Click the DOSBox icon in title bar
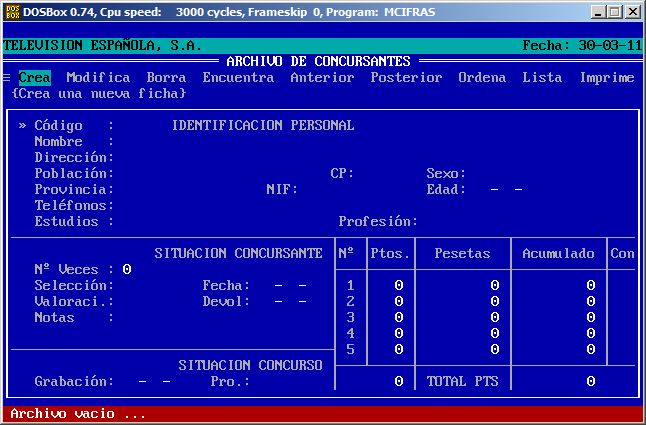The image size is (646, 425). point(11,12)
